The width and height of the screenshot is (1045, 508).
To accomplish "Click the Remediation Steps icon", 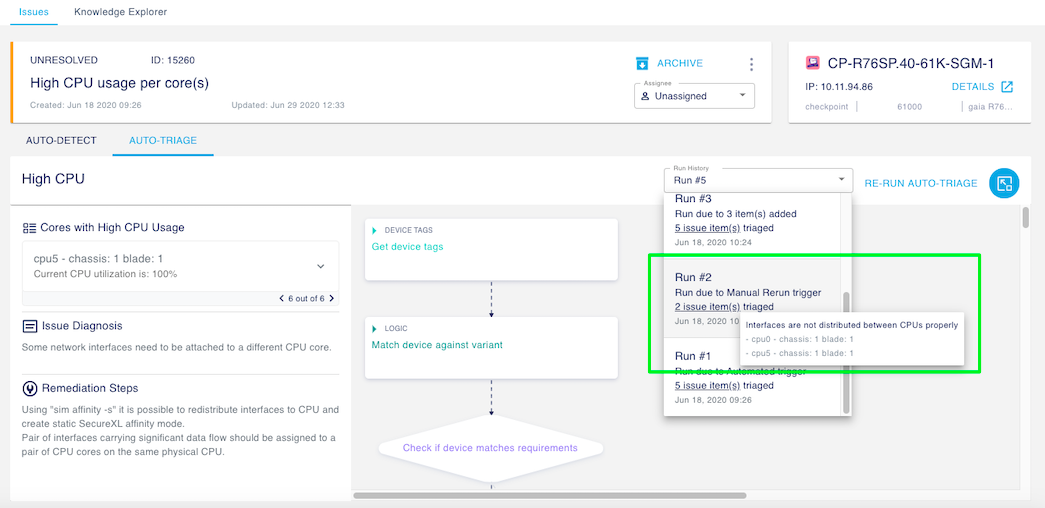I will (x=30, y=388).
